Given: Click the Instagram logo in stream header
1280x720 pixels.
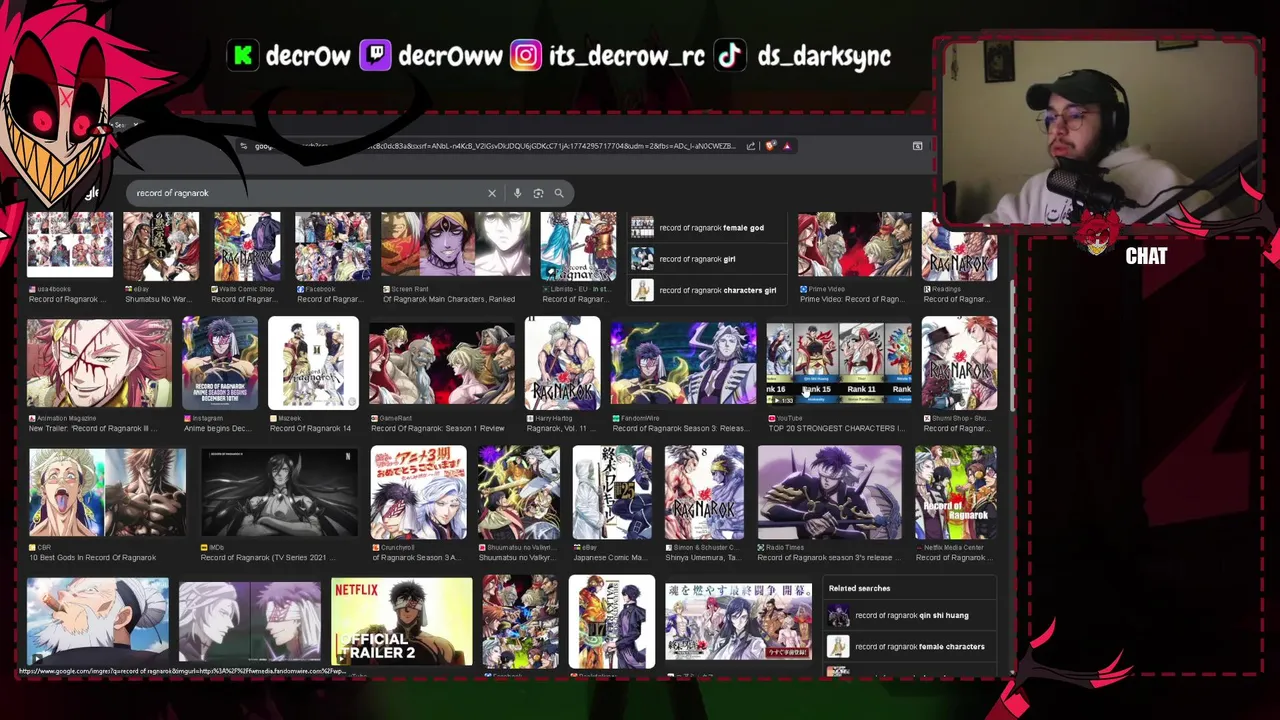Looking at the screenshot, I should (x=526, y=56).
